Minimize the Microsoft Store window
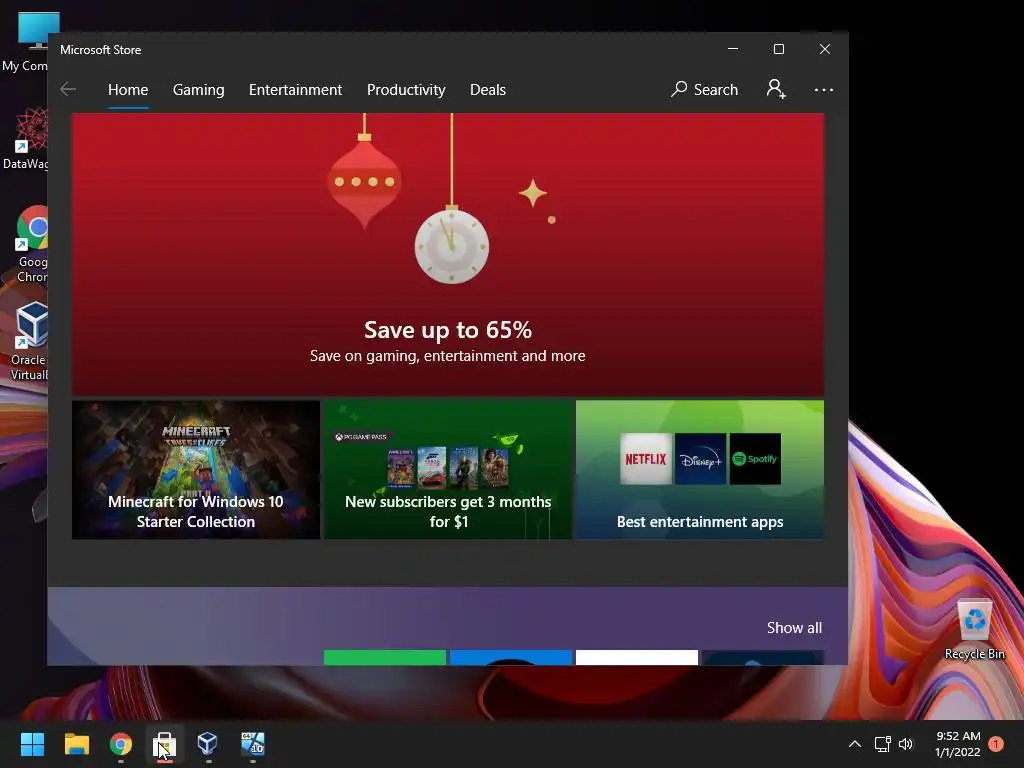 coord(733,49)
